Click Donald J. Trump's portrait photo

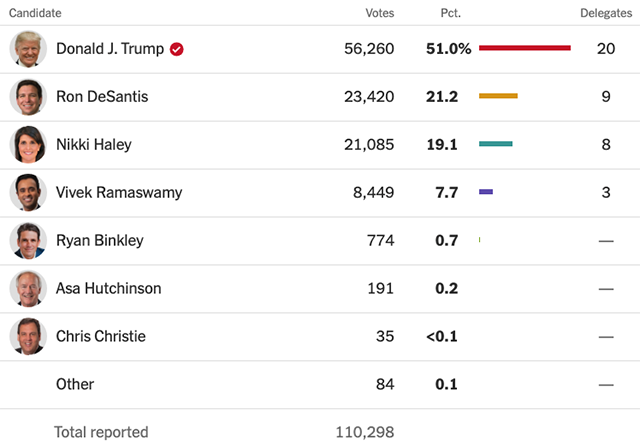pos(28,49)
